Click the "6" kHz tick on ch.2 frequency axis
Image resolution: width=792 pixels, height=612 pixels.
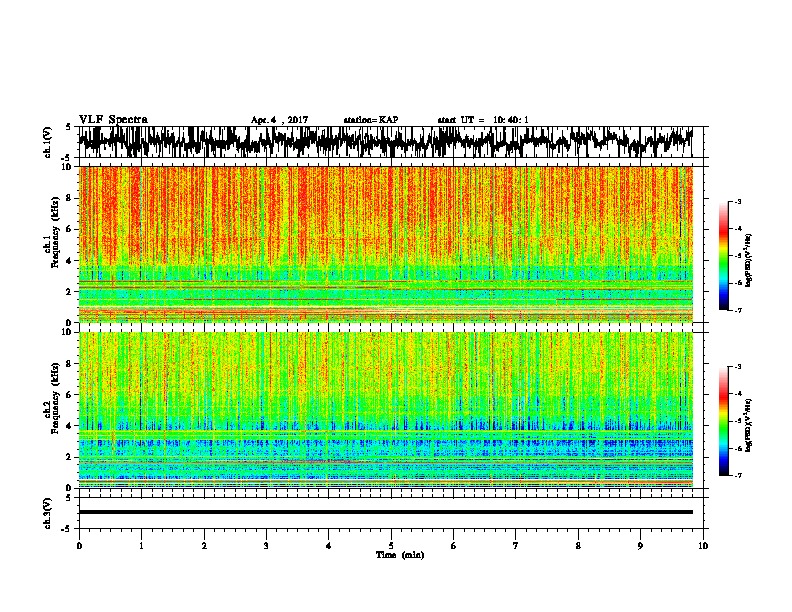[x=70, y=394]
